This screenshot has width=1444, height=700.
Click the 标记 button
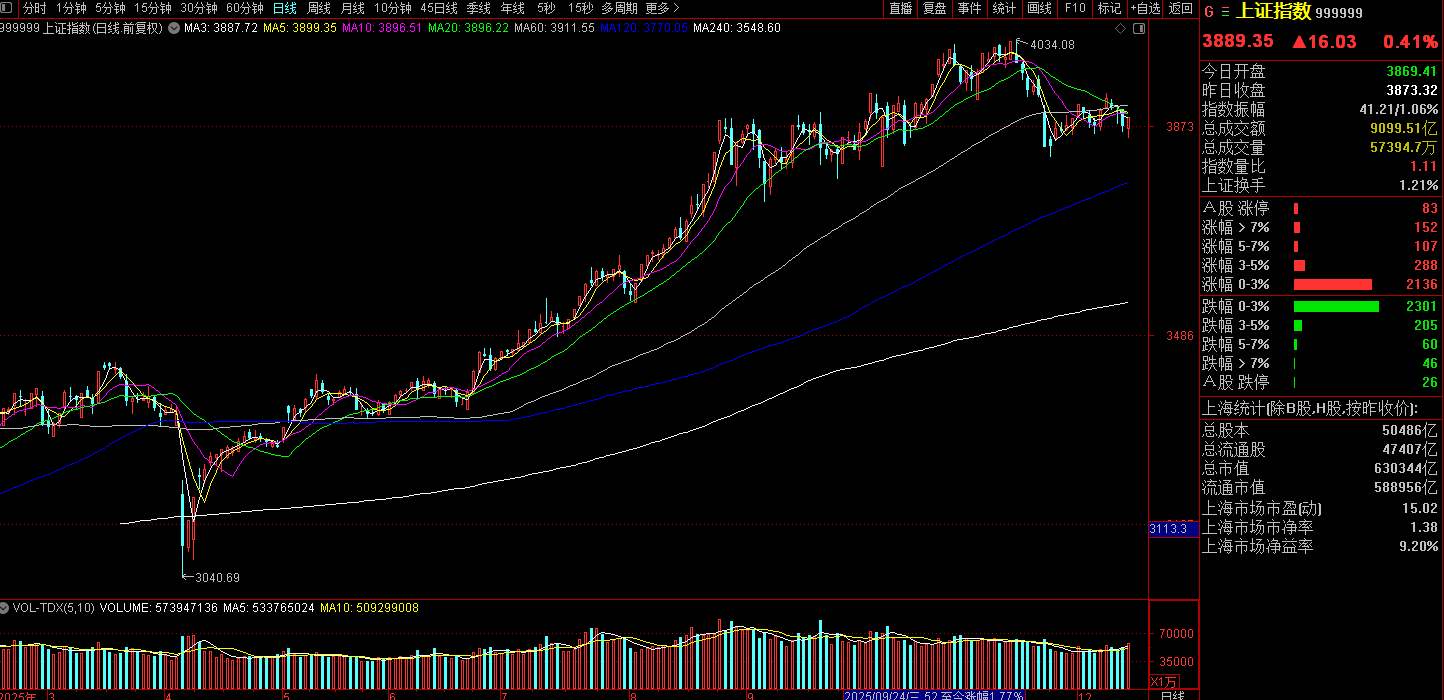tap(1109, 8)
